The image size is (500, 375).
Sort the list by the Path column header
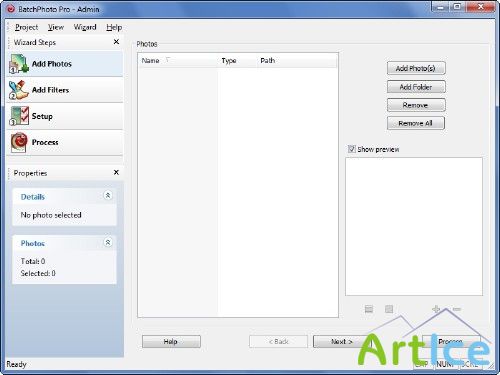tap(297, 61)
